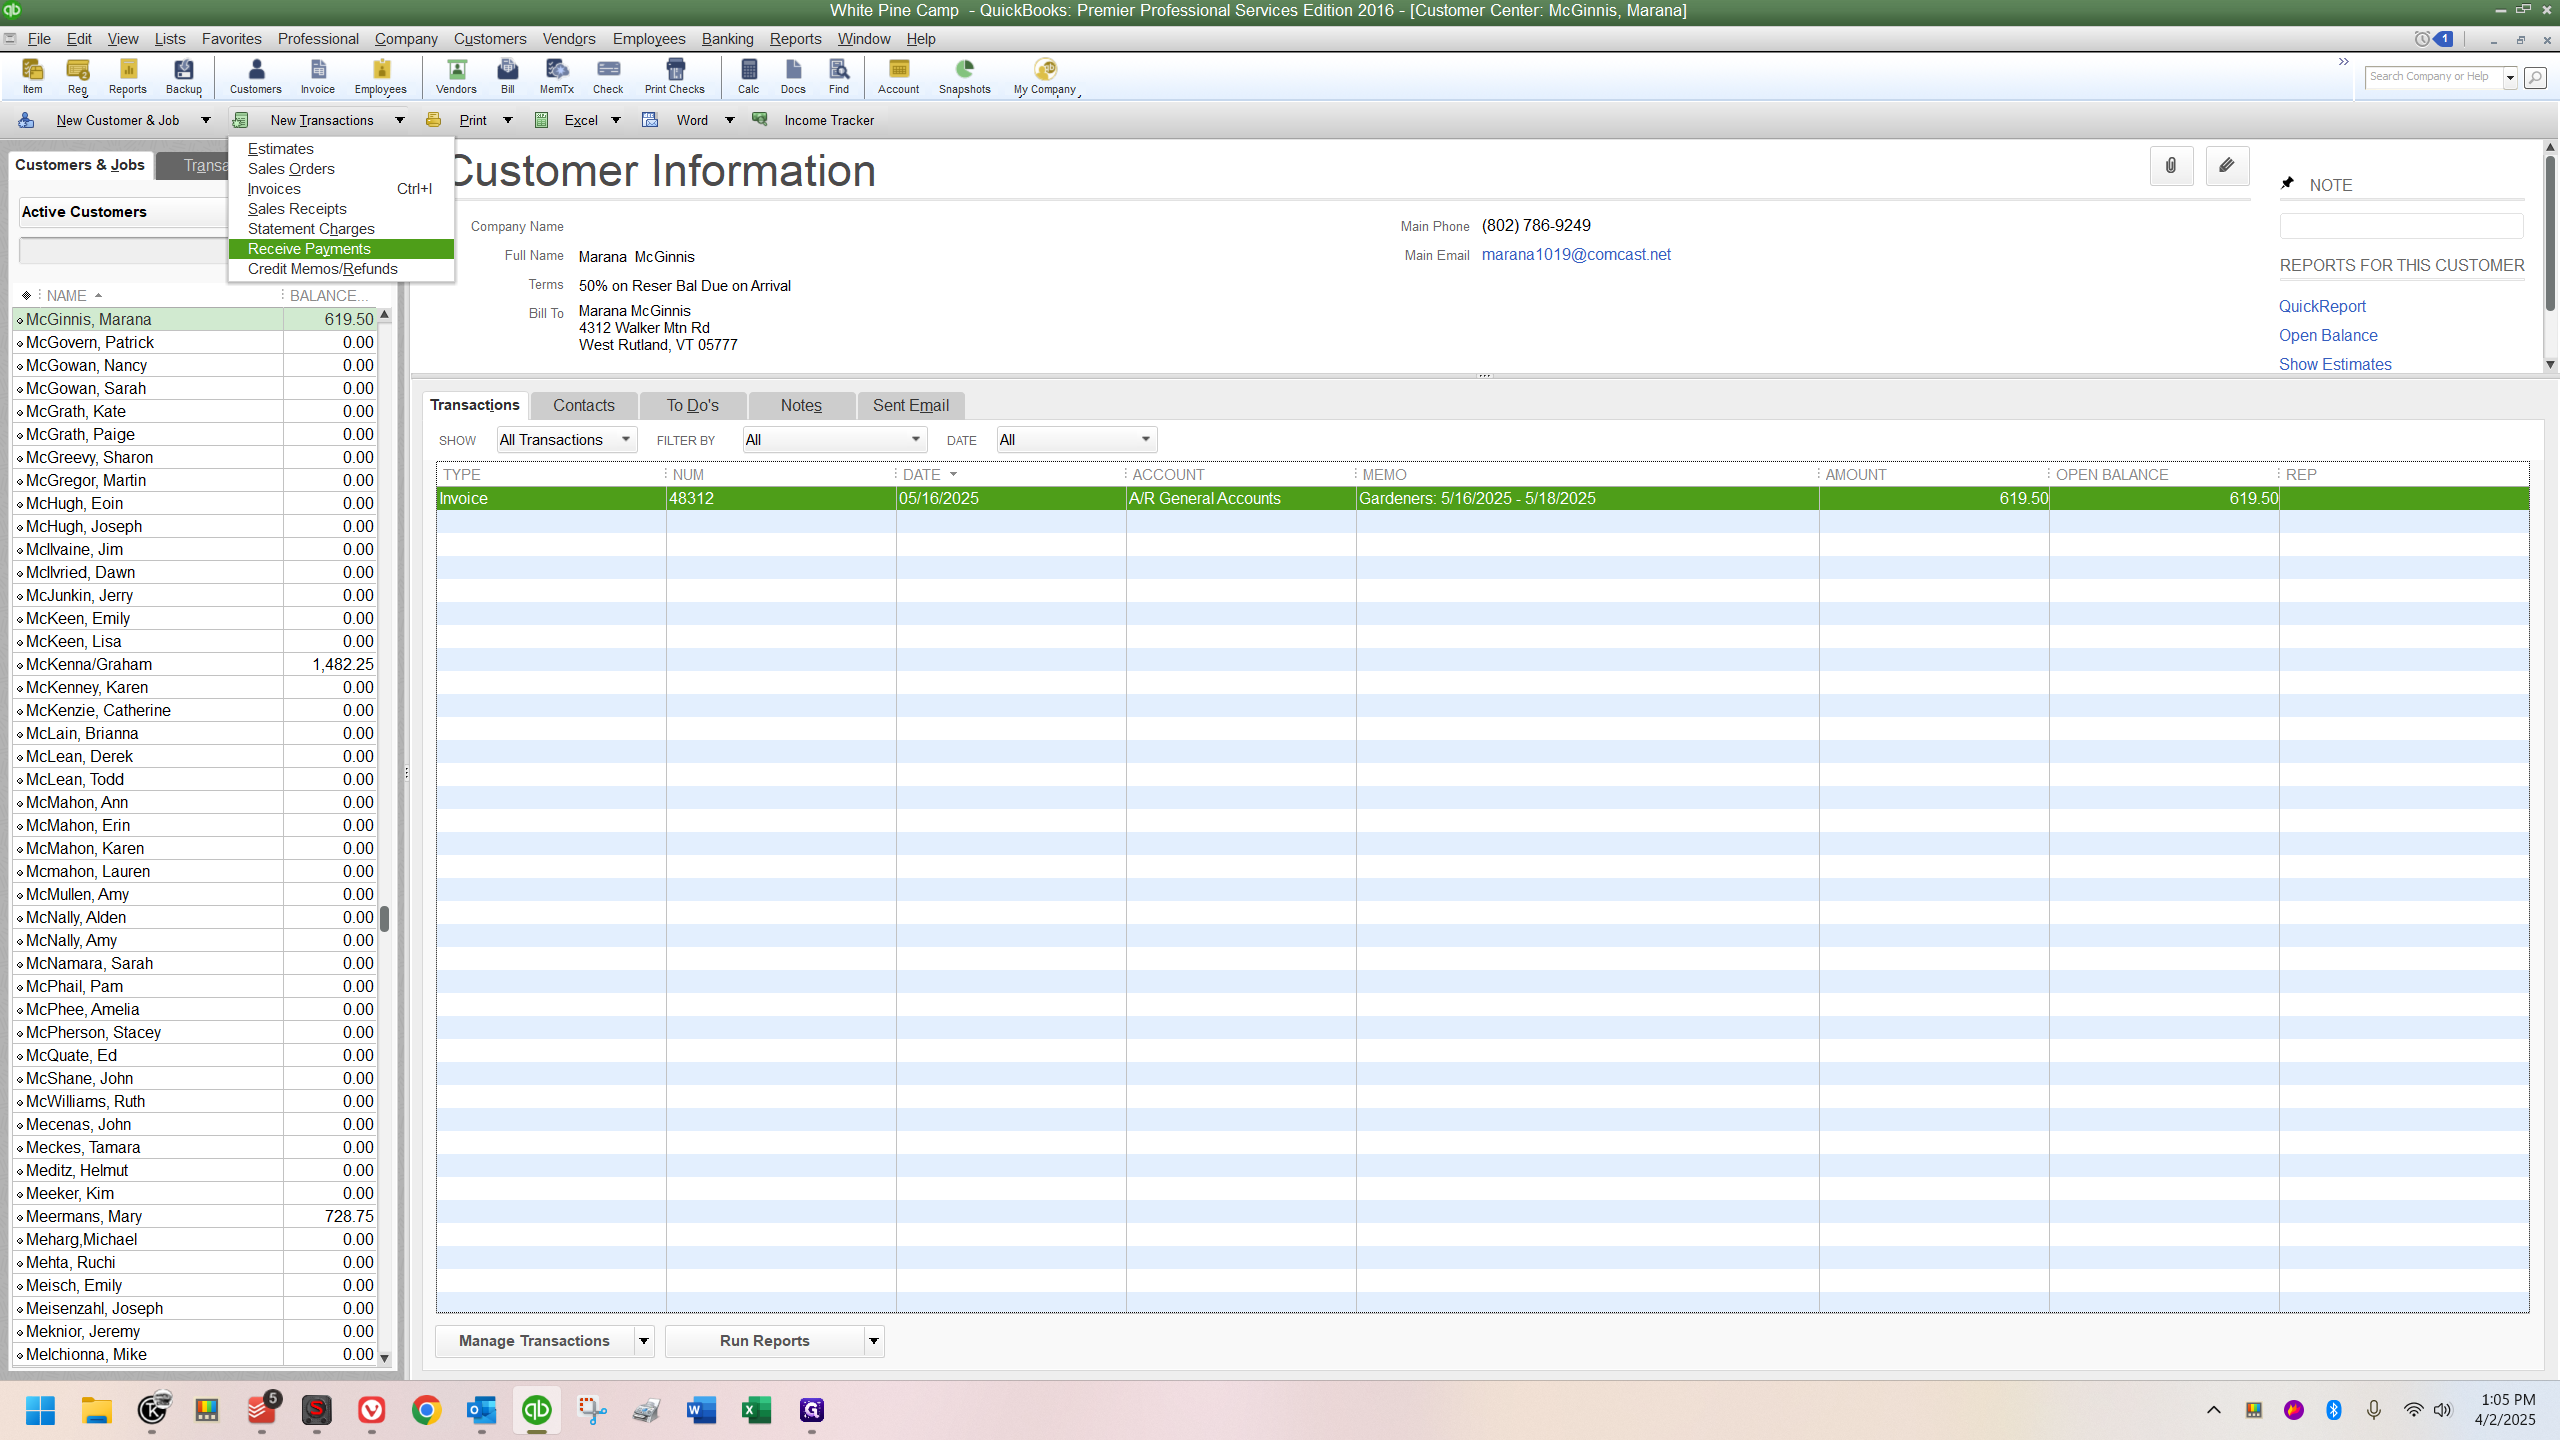Viewport: 2560px width, 1440px height.
Task: Click the QuickReport link
Action: click(x=2322, y=307)
